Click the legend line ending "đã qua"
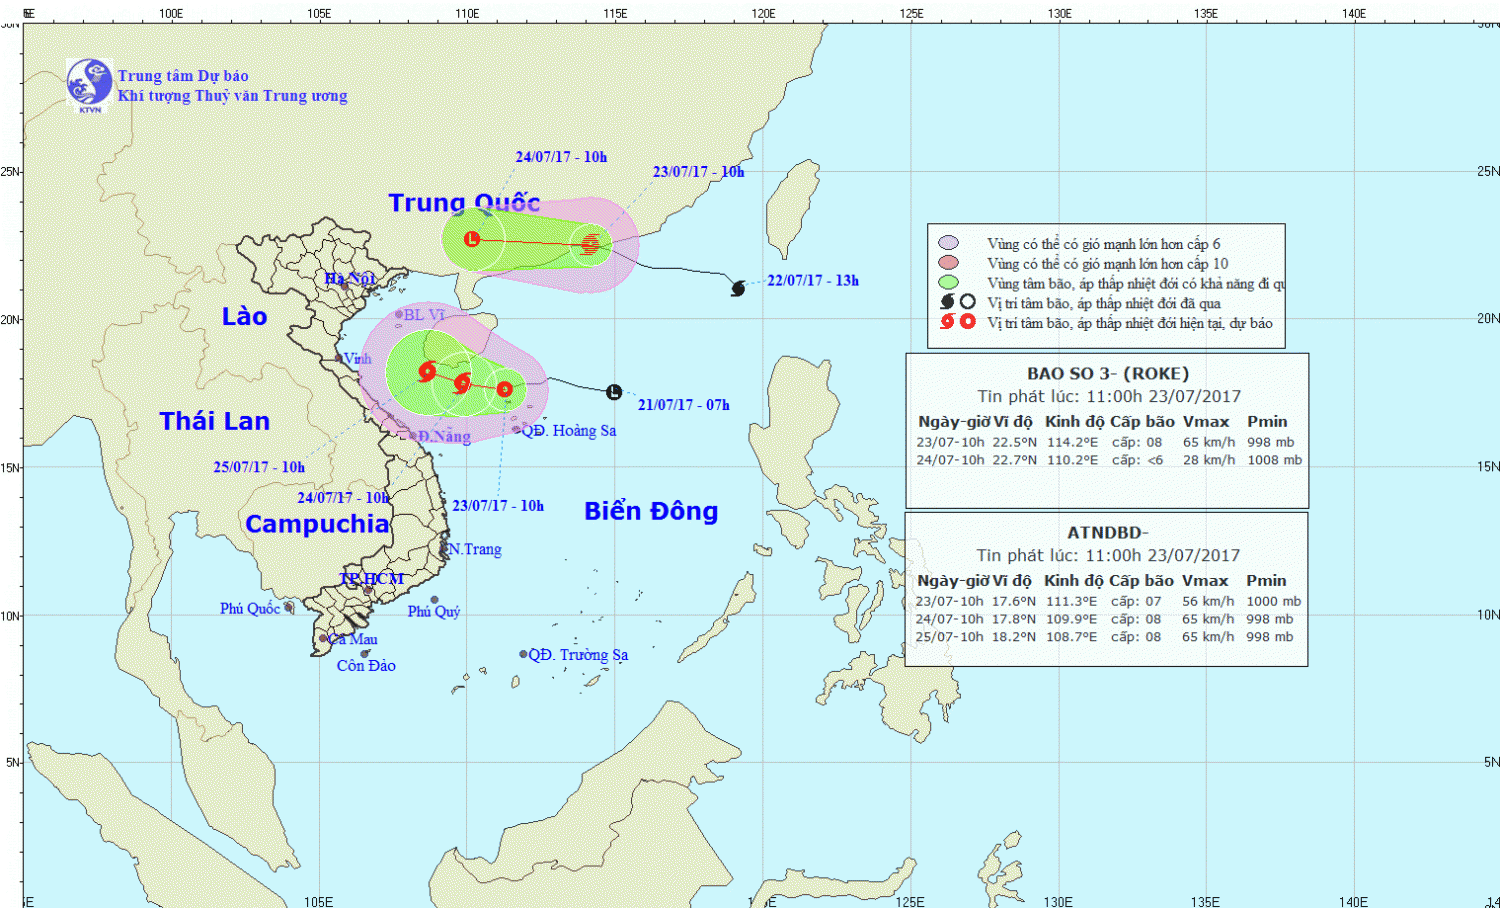1500x908 pixels. point(1104,303)
